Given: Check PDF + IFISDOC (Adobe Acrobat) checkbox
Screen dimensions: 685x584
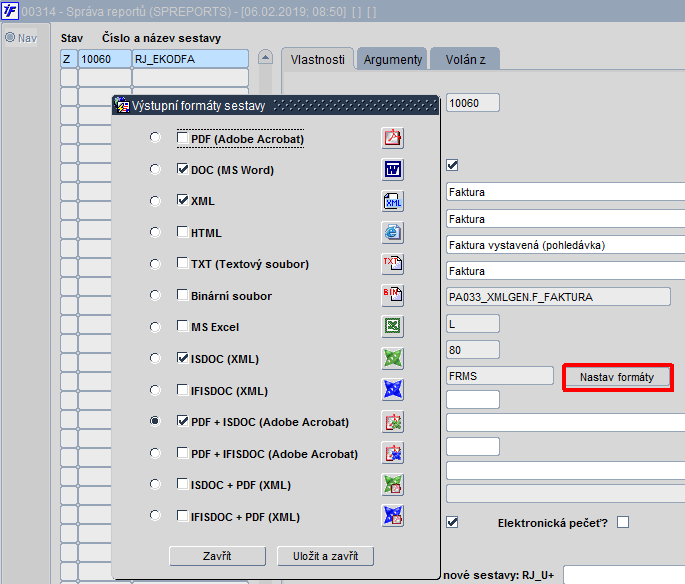Looking at the screenshot, I should click(182, 453).
